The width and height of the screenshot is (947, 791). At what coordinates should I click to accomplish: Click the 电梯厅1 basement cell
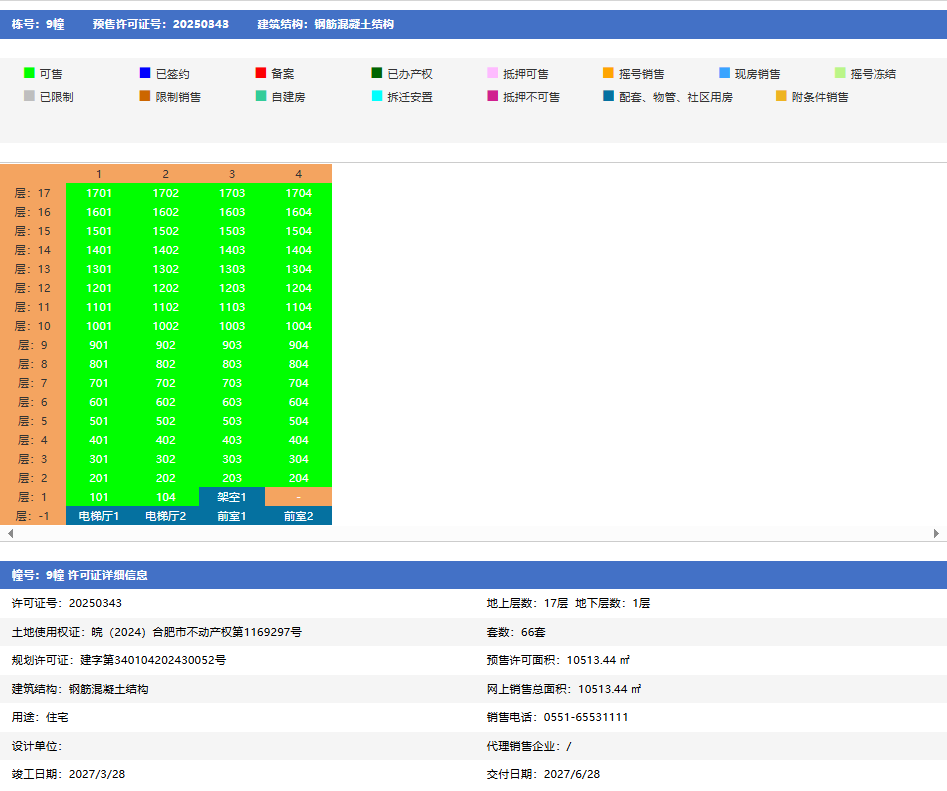coord(99,516)
